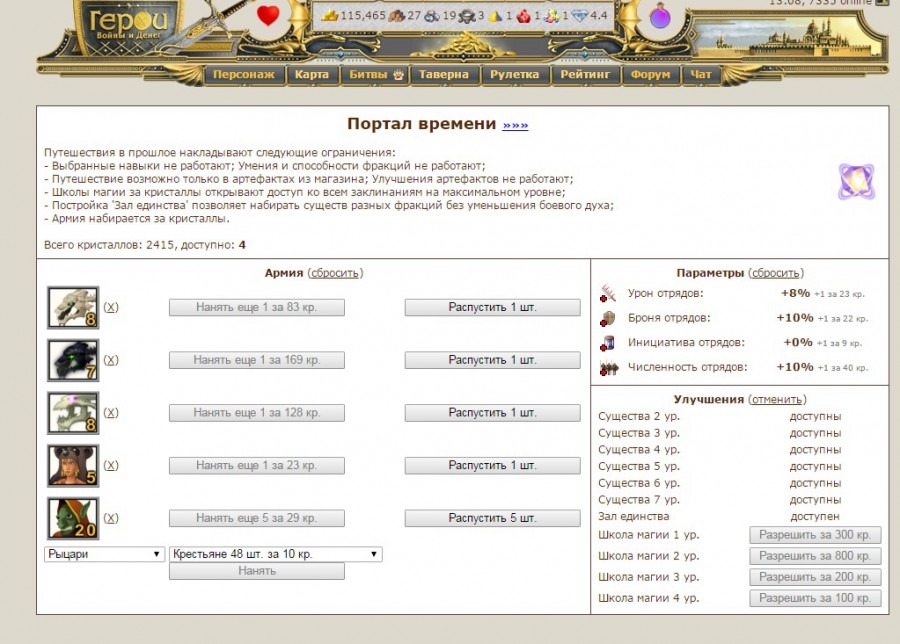Screen dimensions: 900x644
Task: Click the green goblin creature portrait
Action: click(x=73, y=518)
